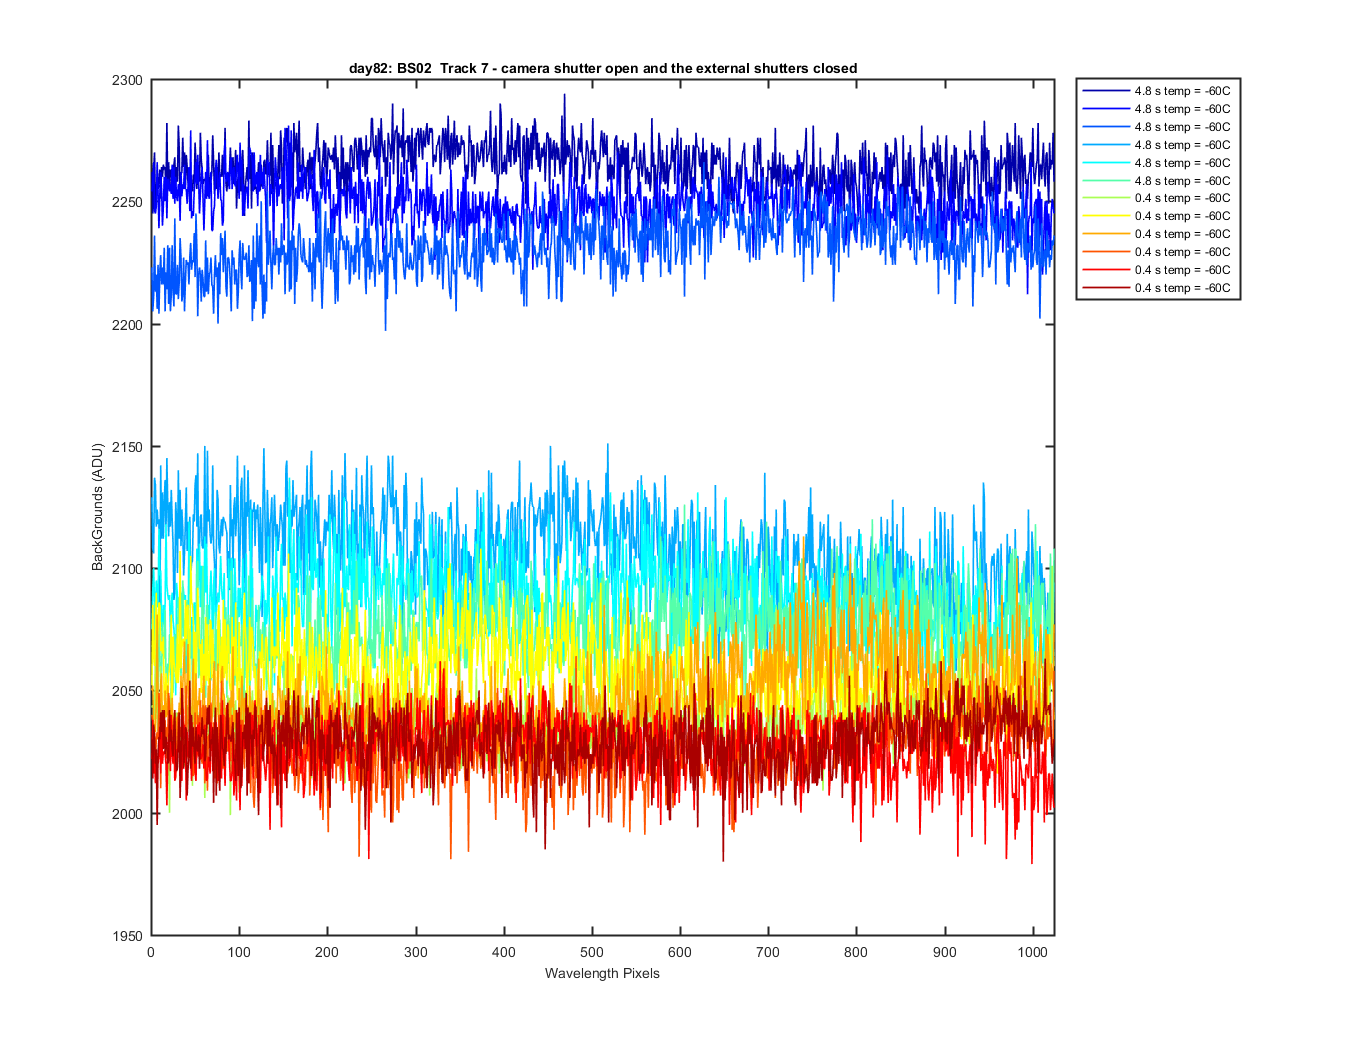The width and height of the screenshot is (1350, 1050).
Task: Click the y-axis tick label 2300
Action: pos(128,80)
